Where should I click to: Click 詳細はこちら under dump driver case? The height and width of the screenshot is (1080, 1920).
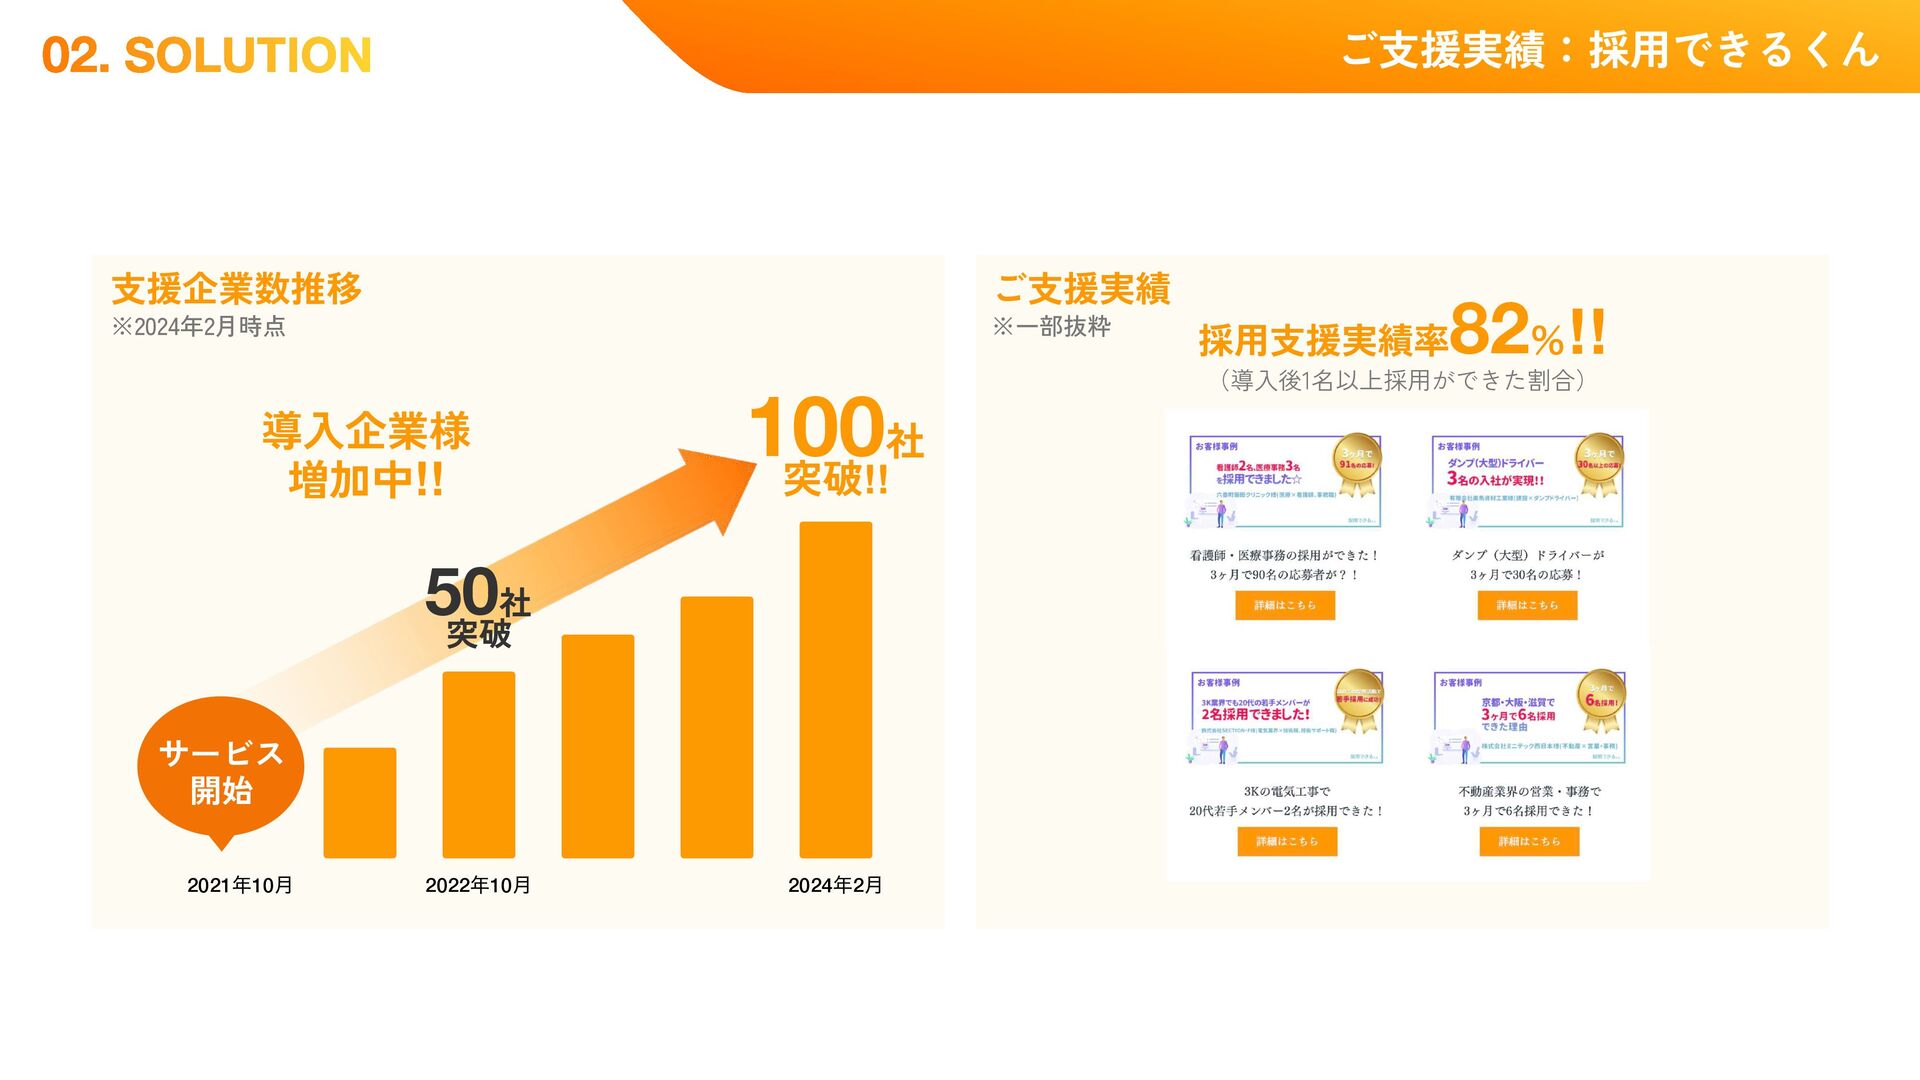pyautogui.click(x=1527, y=605)
